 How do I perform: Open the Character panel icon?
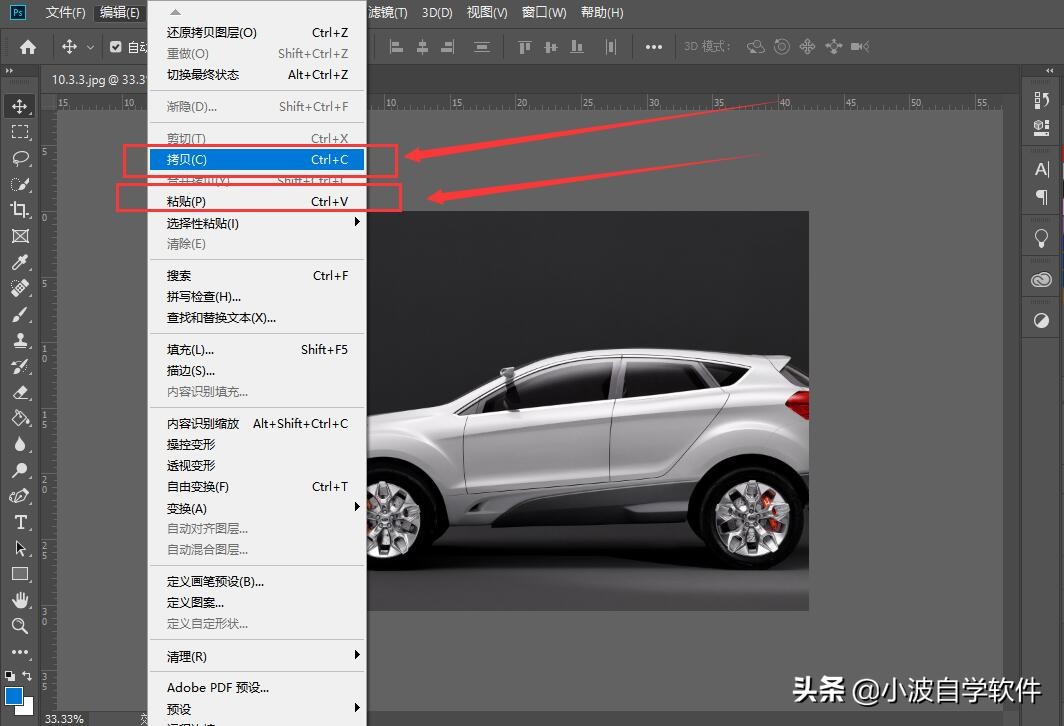click(1041, 169)
